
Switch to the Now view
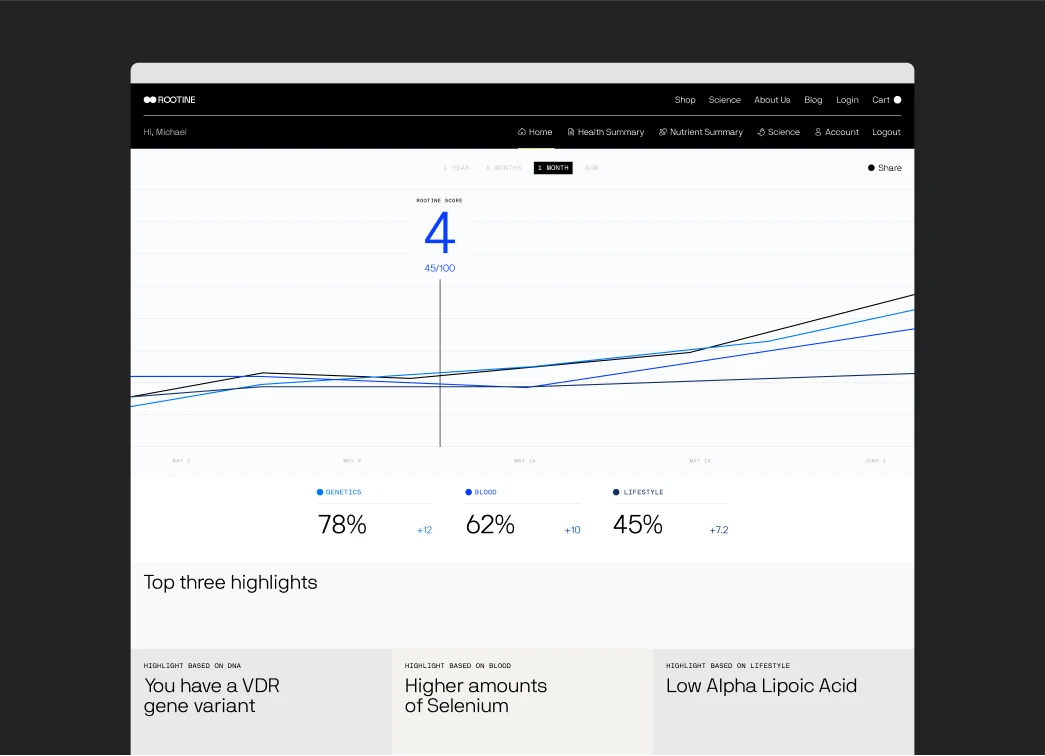click(592, 168)
